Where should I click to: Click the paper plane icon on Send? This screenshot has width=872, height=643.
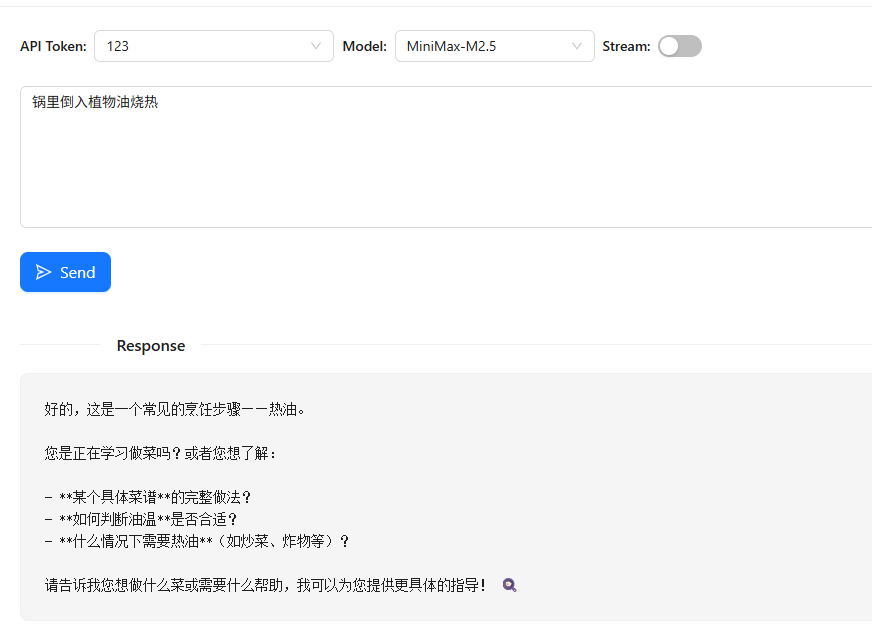[43, 272]
